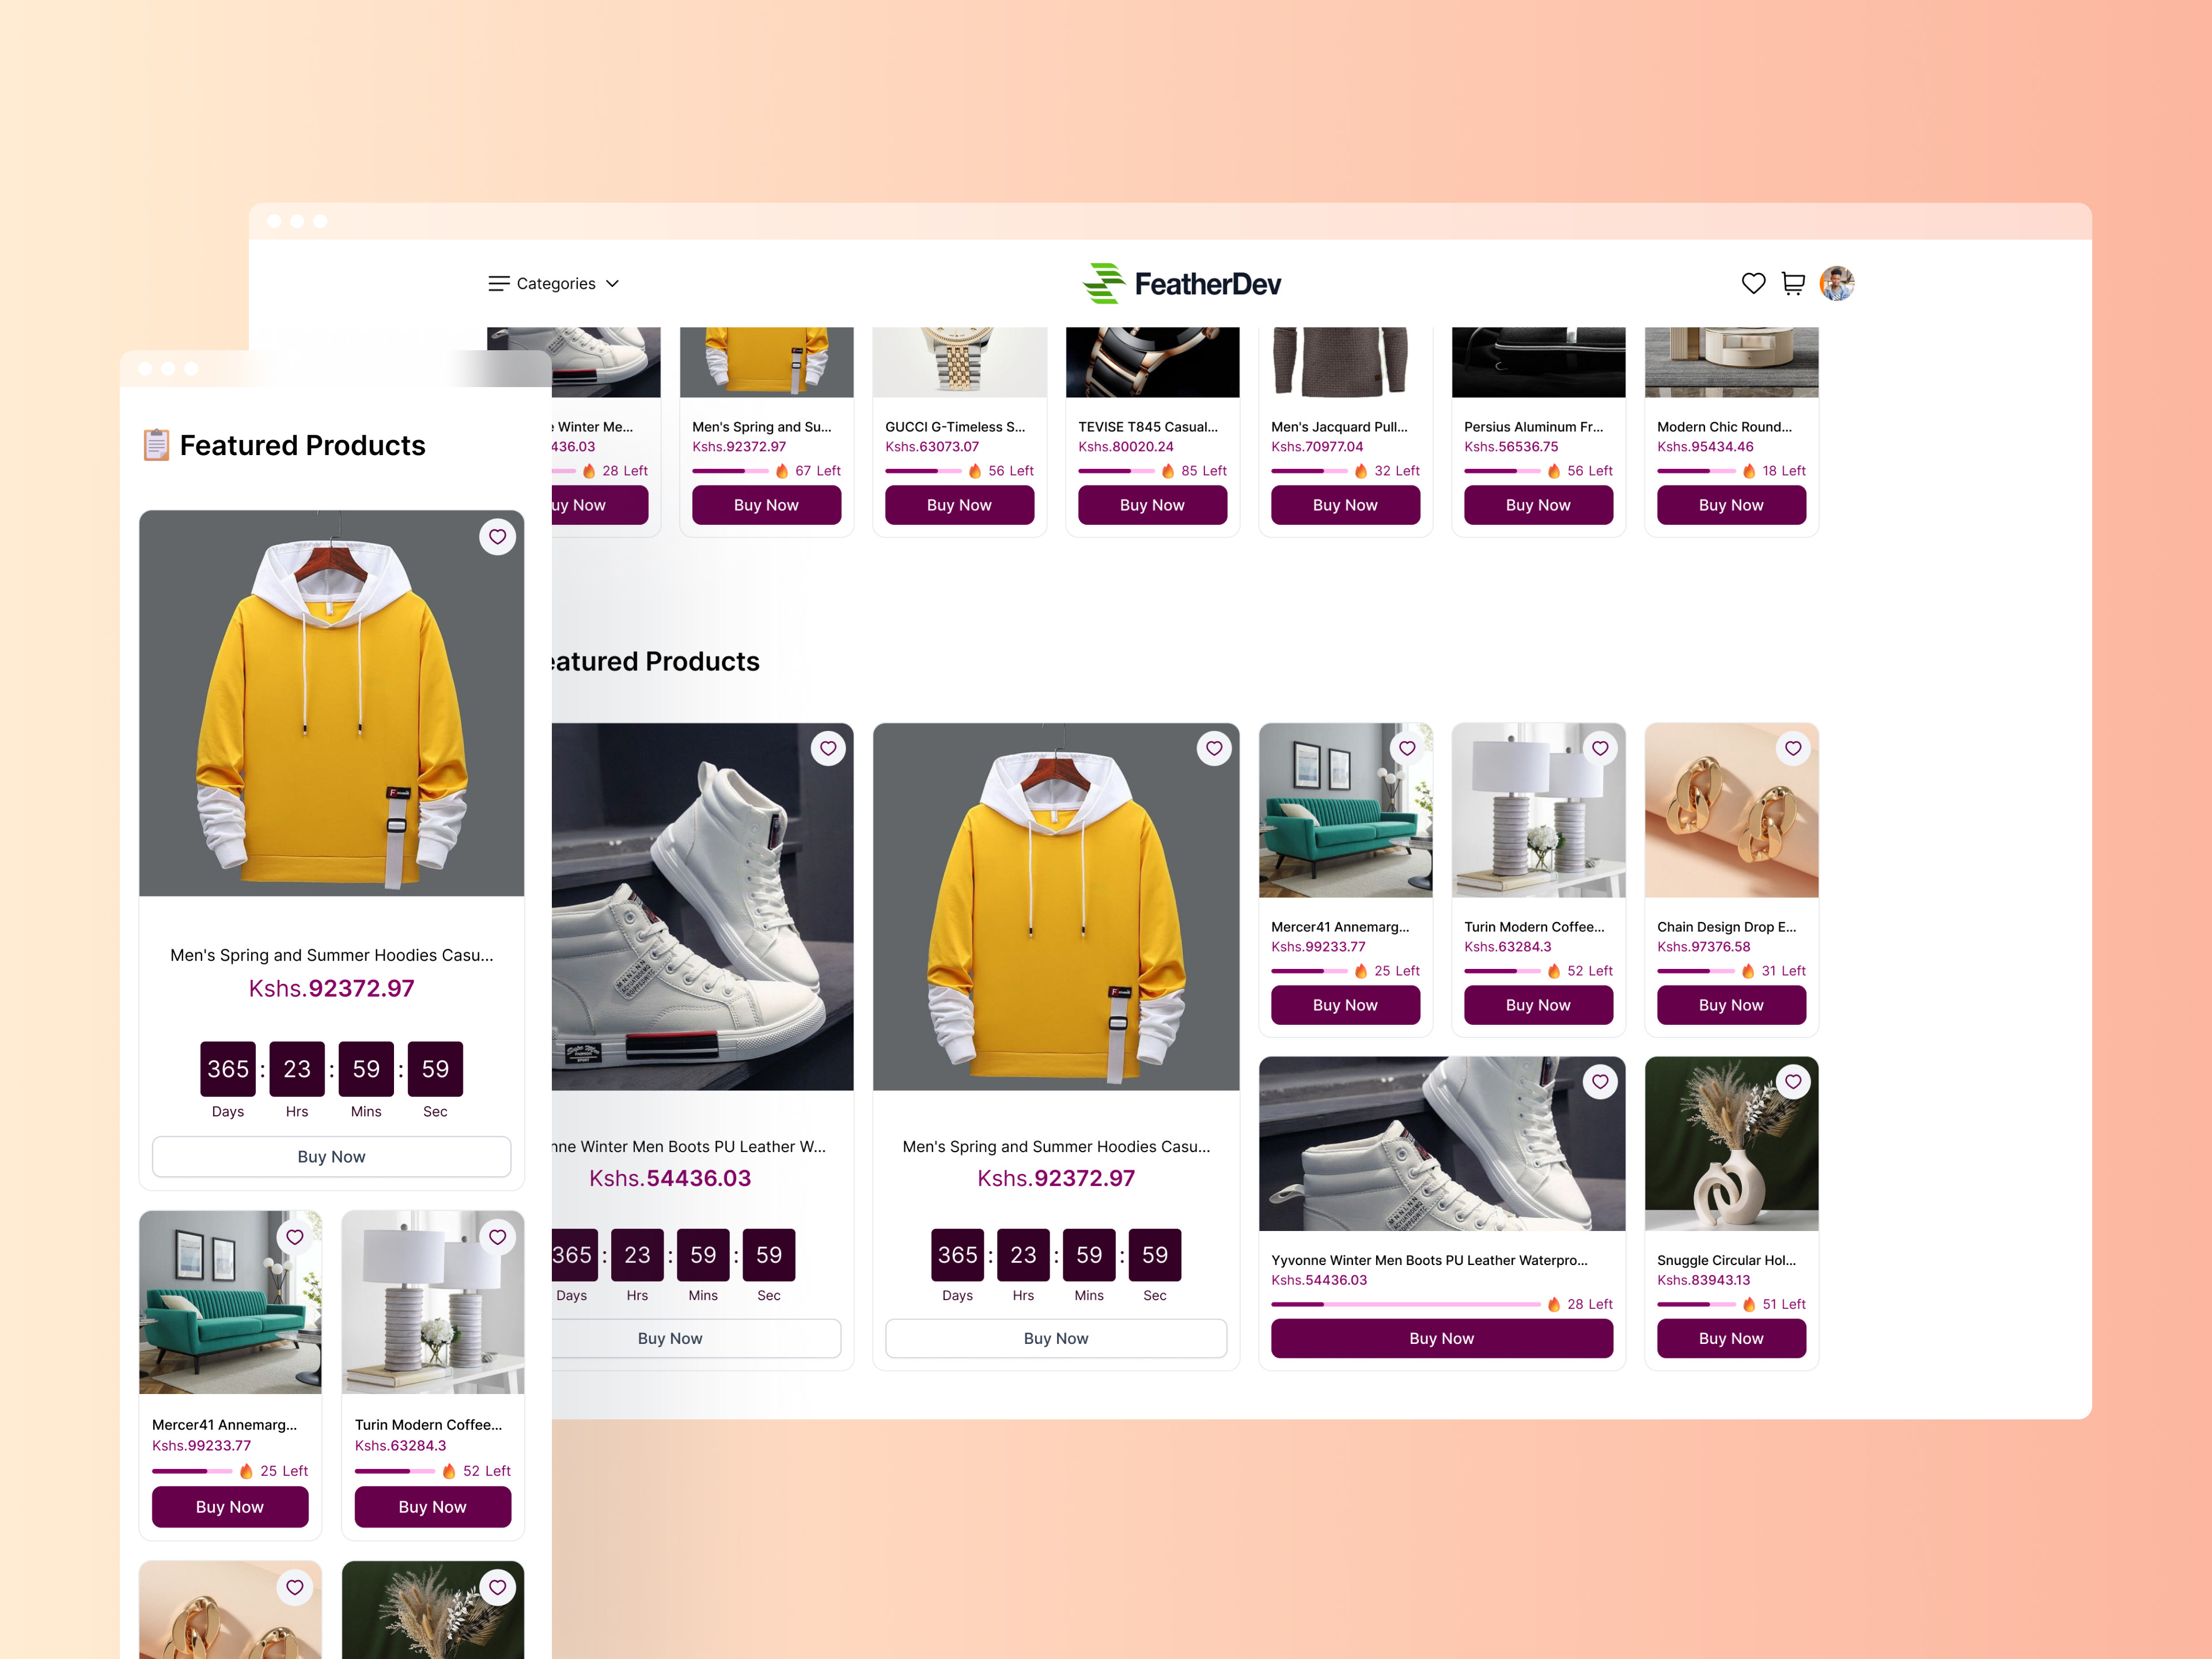Screen dimensions: 2212x1659
Task: Open the shopping cart icon in header
Action: (x=1793, y=284)
